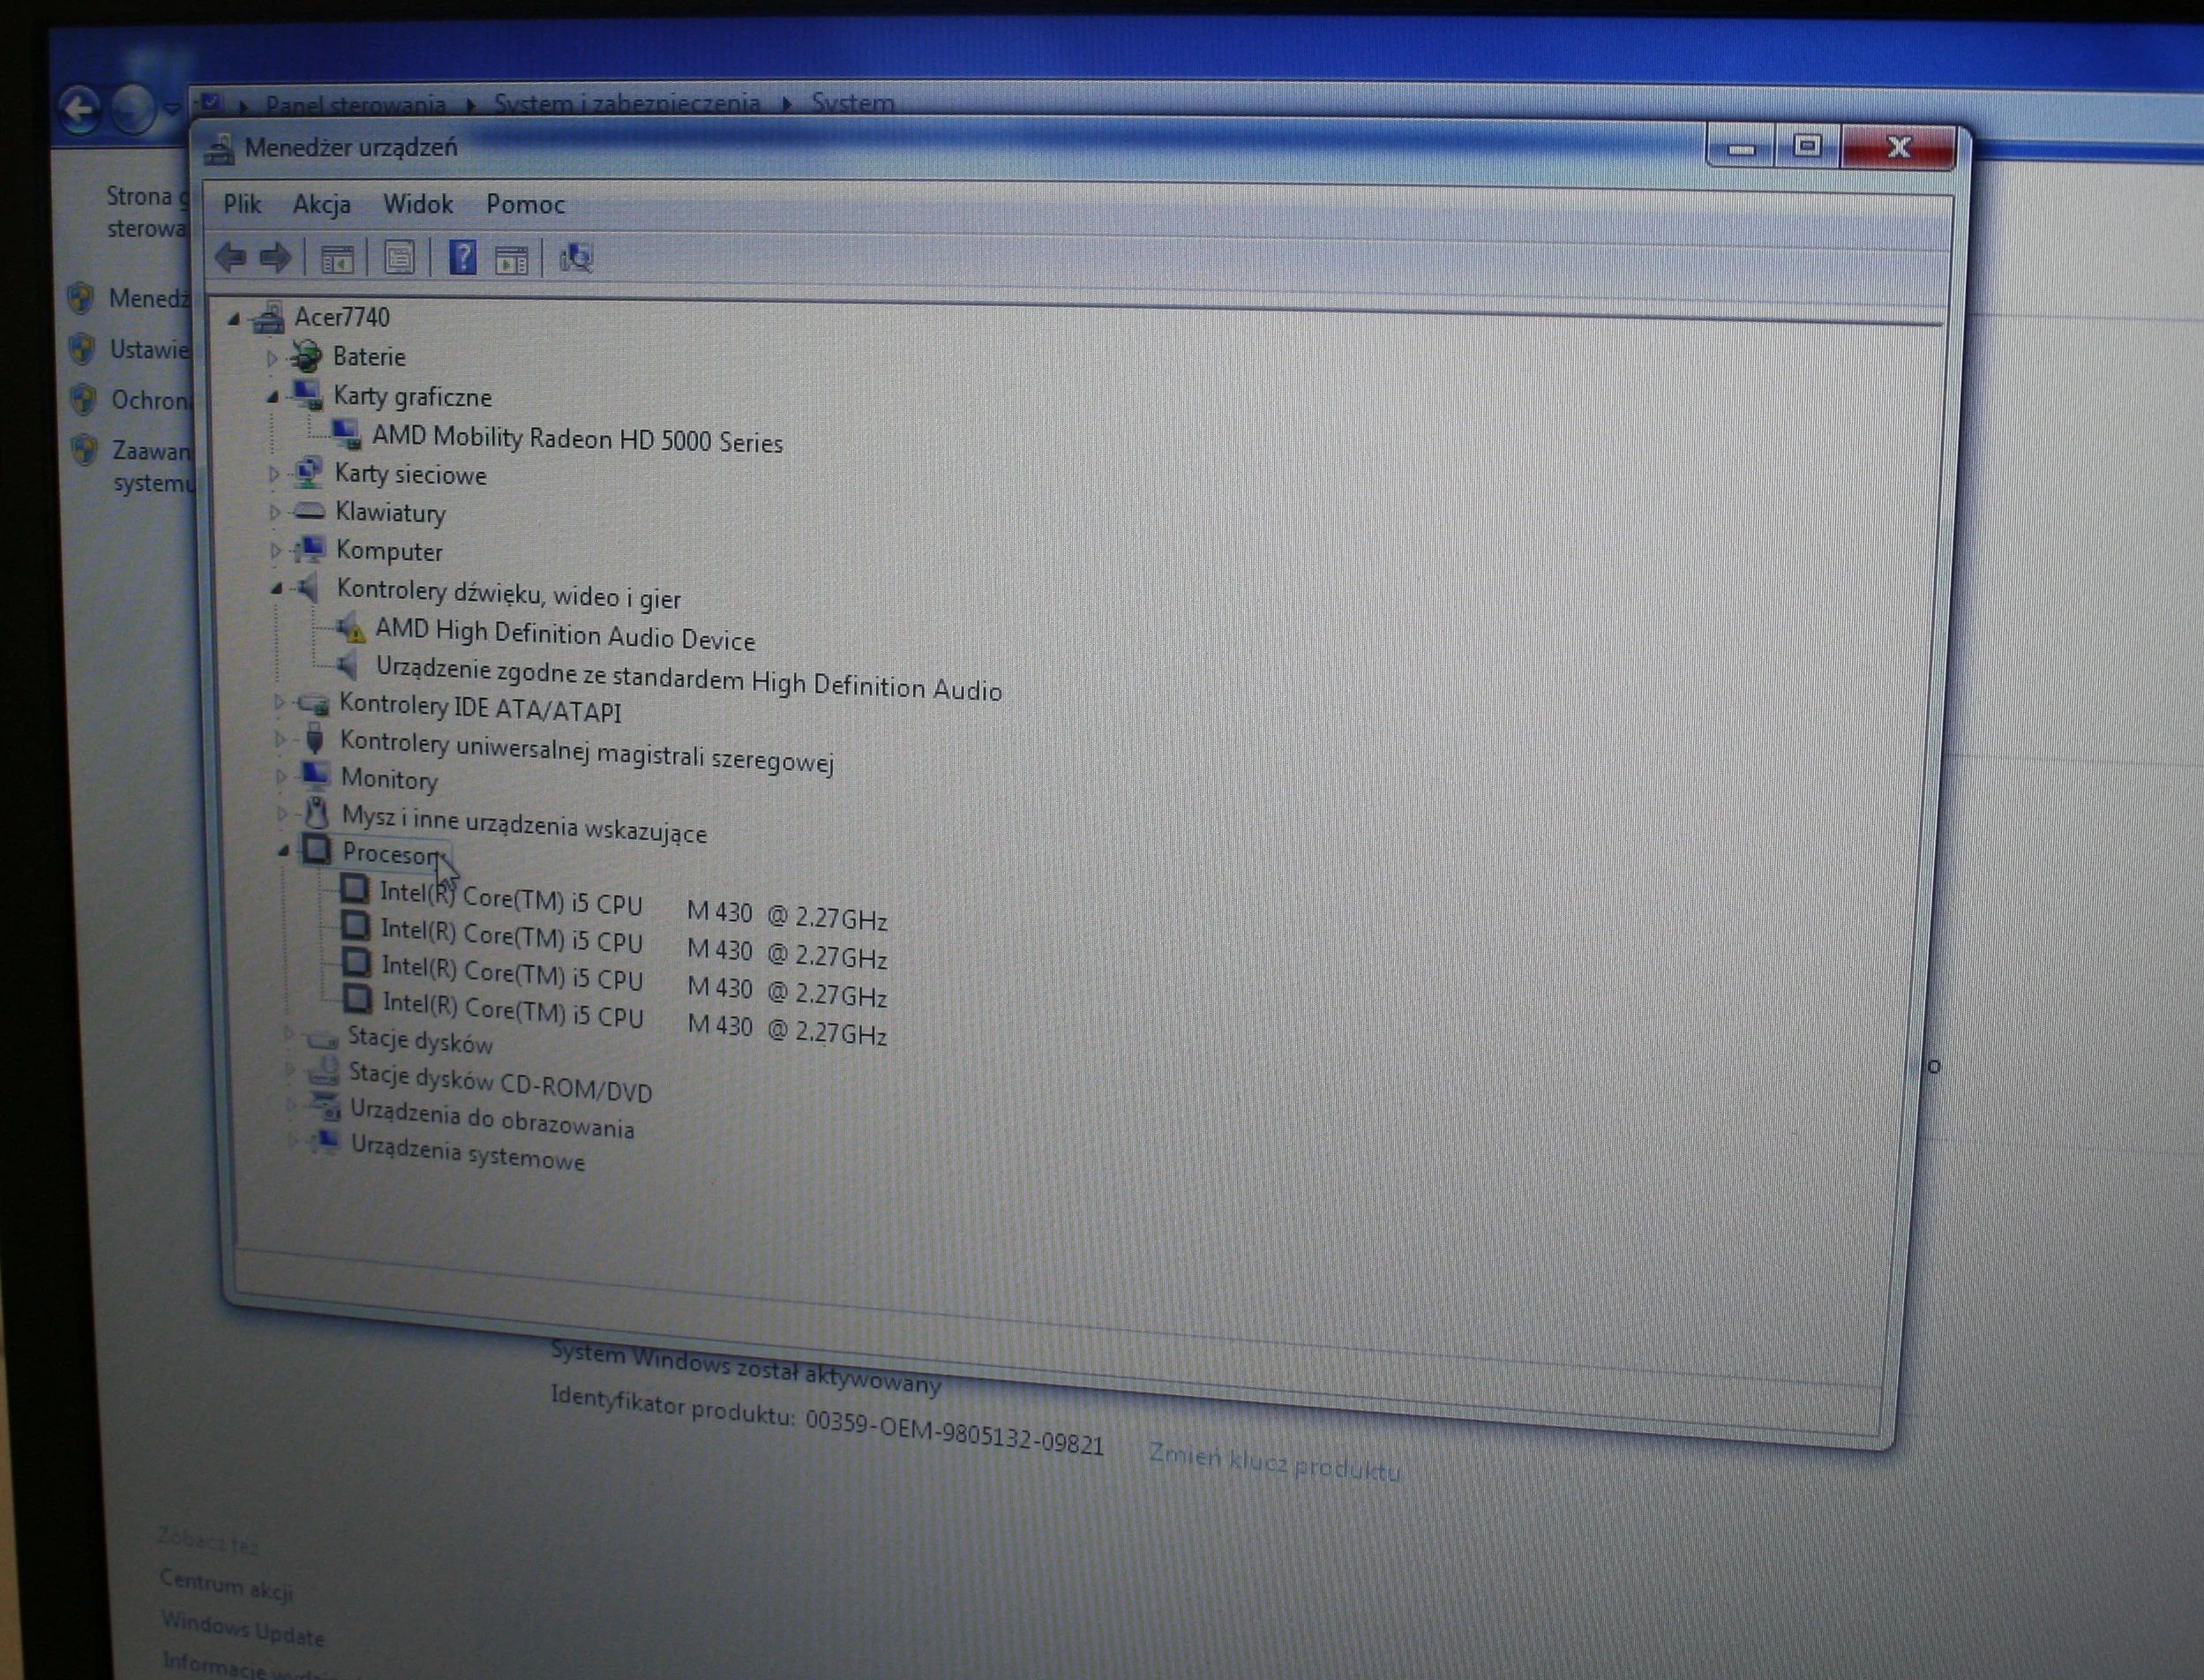Select the Baterie battery icon
The height and width of the screenshot is (1680, 2204).
(x=306, y=355)
